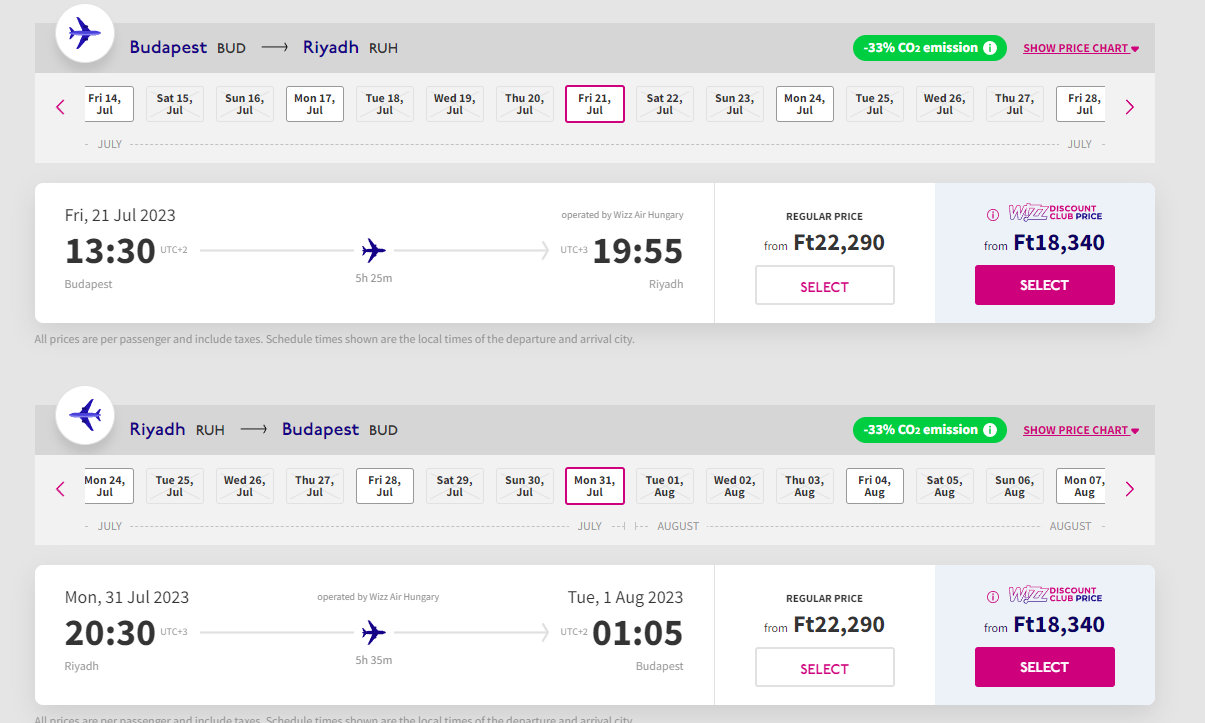Show later outbound dates with right arrow

1130,106
